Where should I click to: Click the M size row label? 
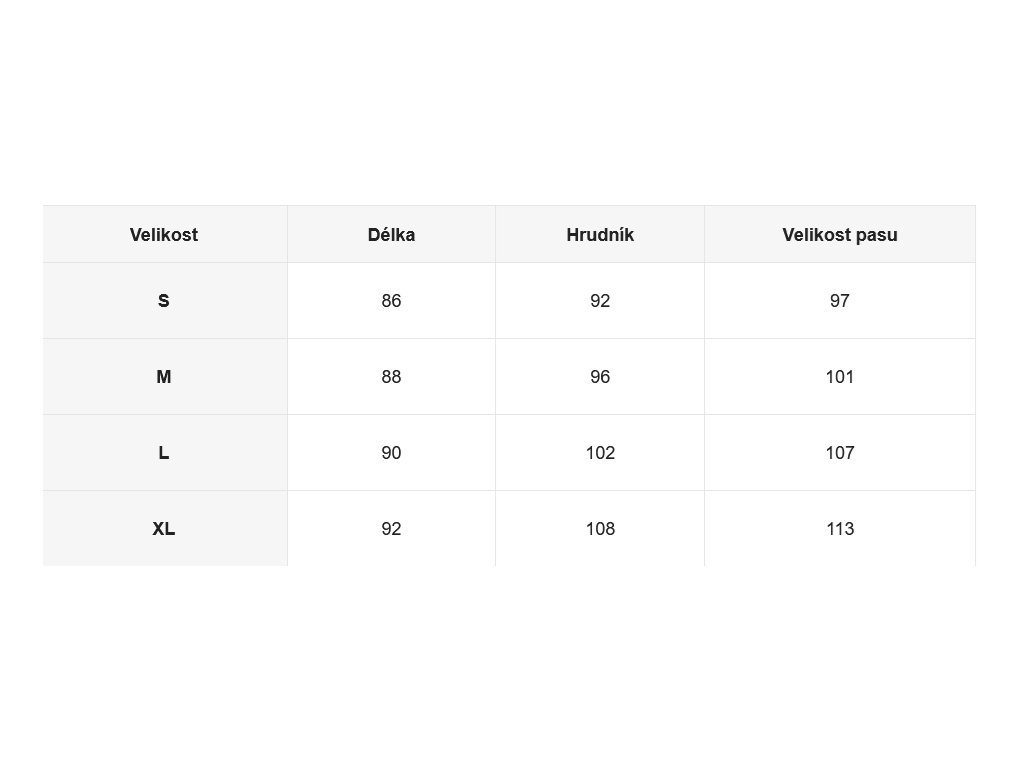[163, 377]
